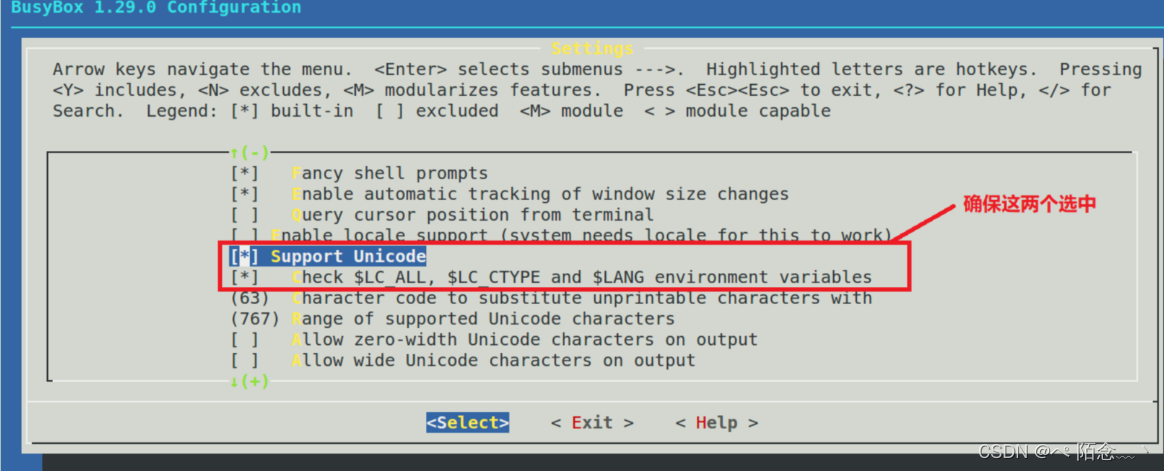1164x471 pixels.
Task: Toggle the Support Unicode checkbox
Action: [244, 256]
